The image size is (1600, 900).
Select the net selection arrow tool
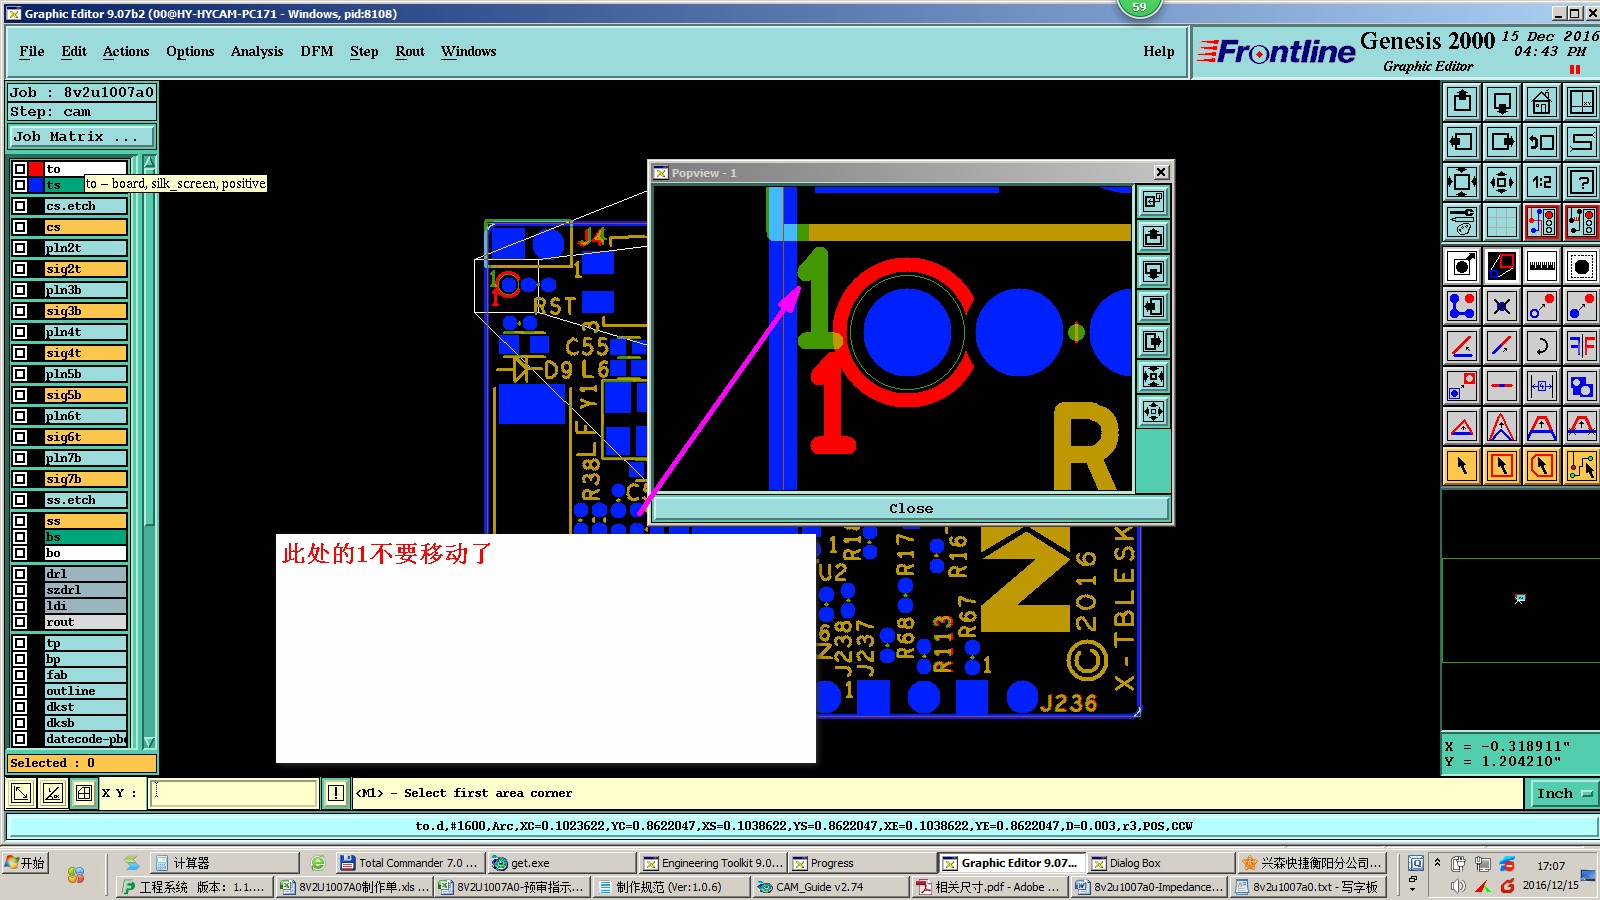tap(1582, 466)
